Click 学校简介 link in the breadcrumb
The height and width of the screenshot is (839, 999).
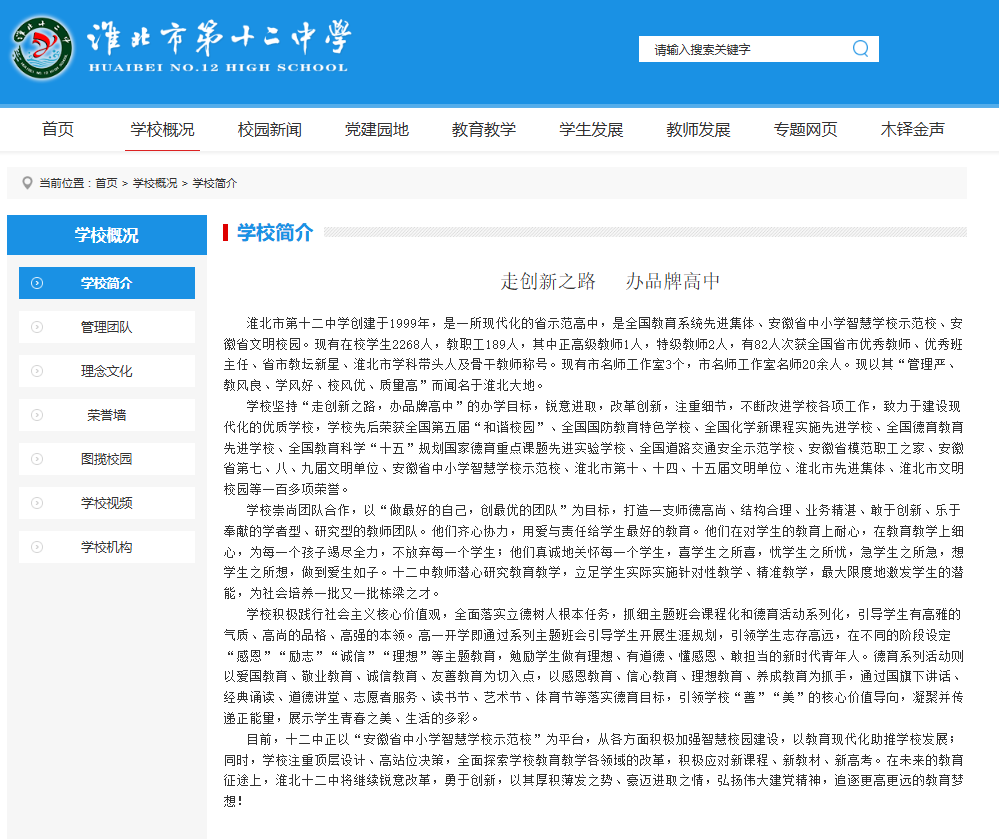(x=215, y=183)
